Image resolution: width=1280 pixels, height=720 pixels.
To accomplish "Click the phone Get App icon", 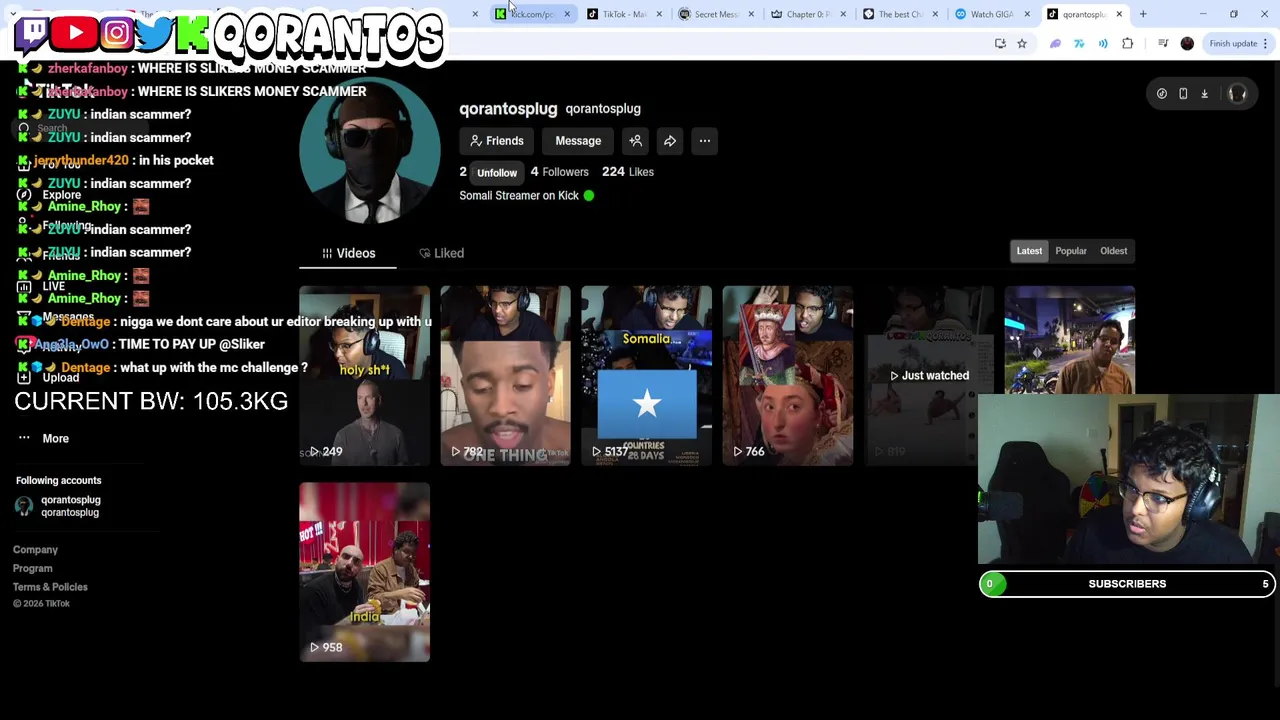I will [1183, 94].
